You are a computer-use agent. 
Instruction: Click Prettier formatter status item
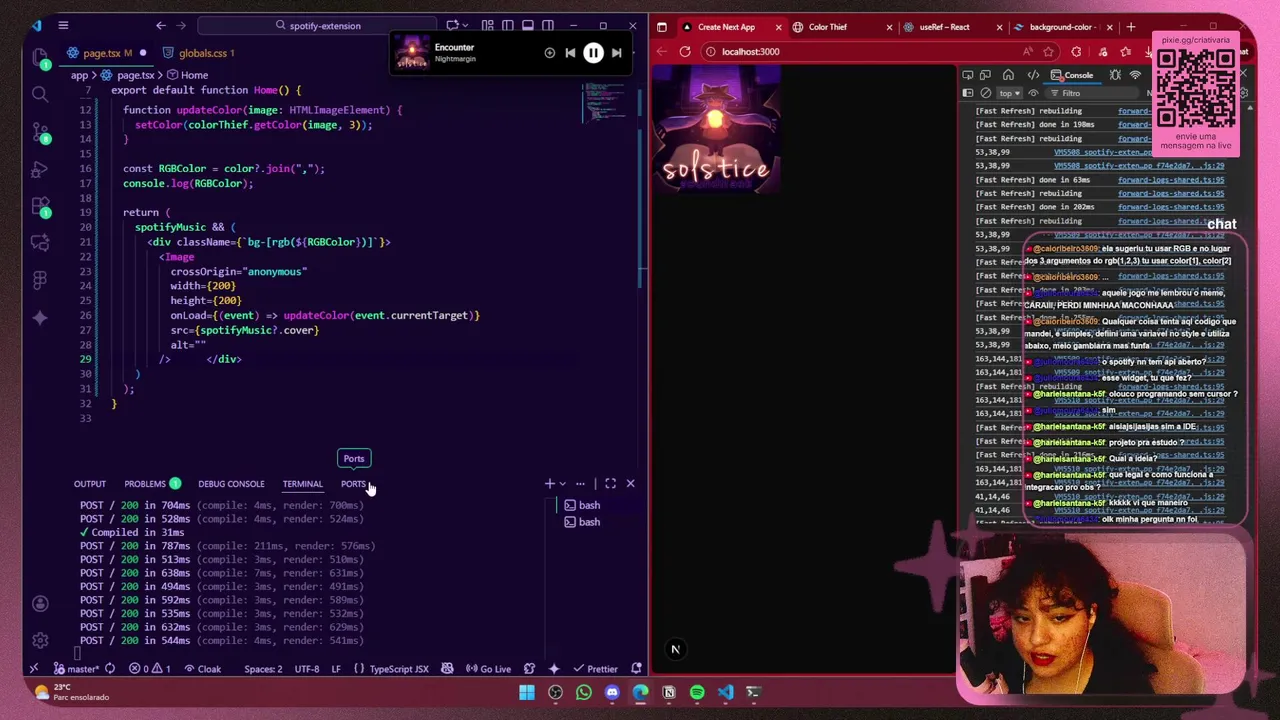pos(596,669)
